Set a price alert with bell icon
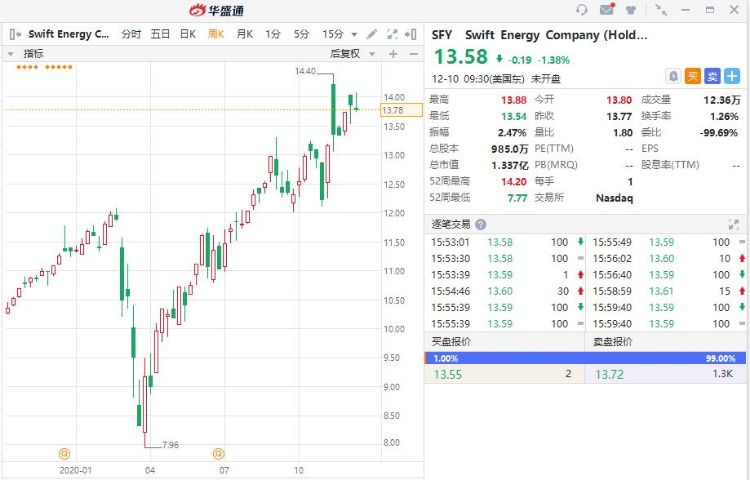This screenshot has height=480, width=750. (x=673, y=76)
